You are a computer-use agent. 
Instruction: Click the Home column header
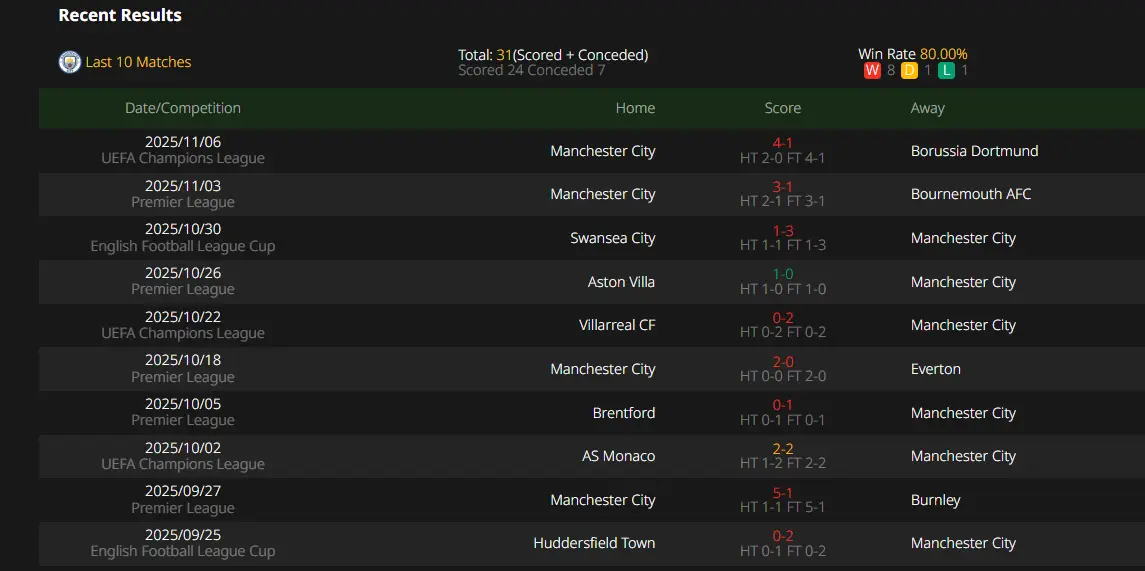635,108
